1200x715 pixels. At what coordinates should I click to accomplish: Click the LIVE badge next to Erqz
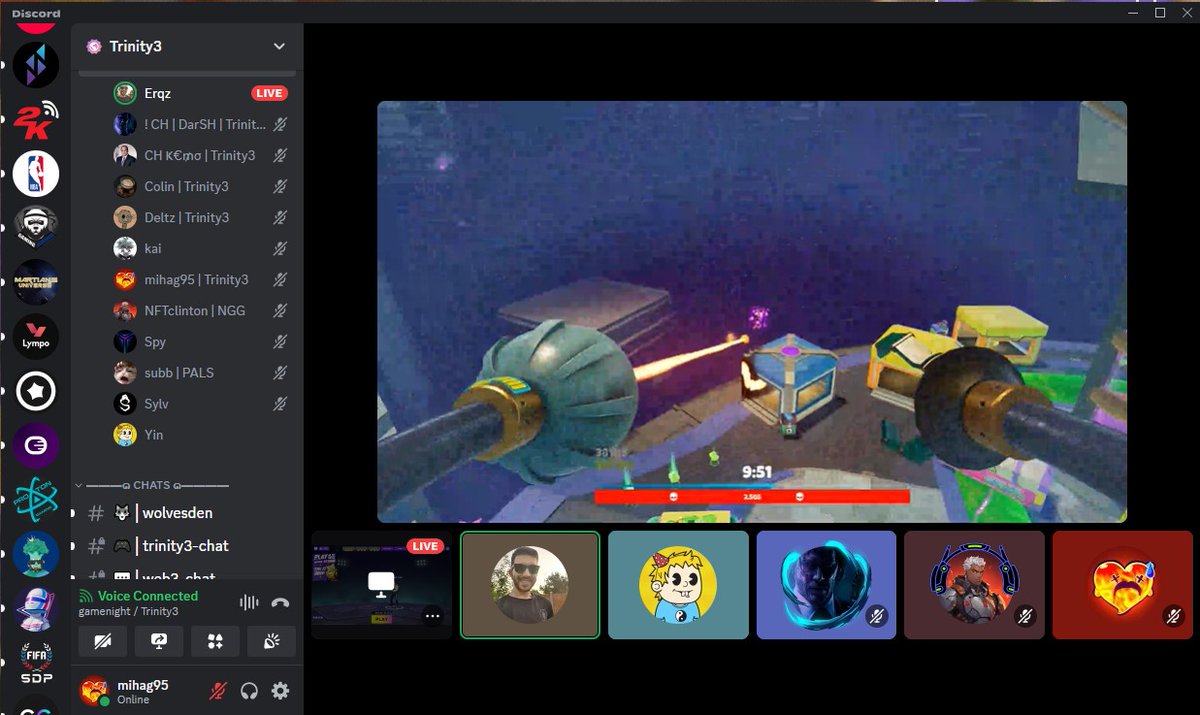pyautogui.click(x=269, y=93)
